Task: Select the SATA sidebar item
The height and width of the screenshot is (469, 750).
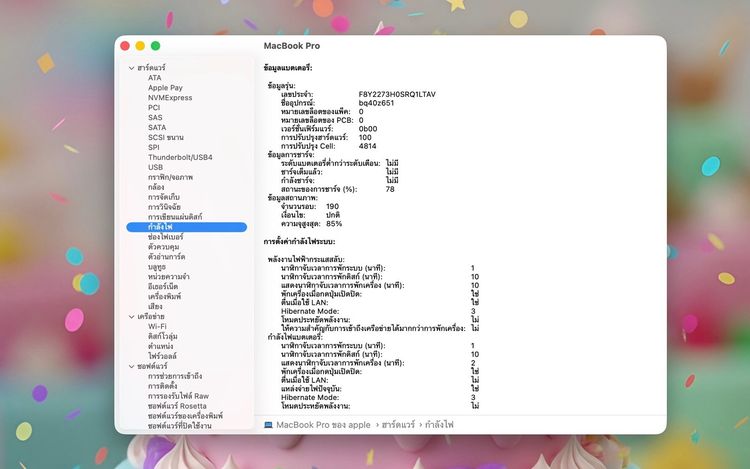Action: click(x=157, y=128)
